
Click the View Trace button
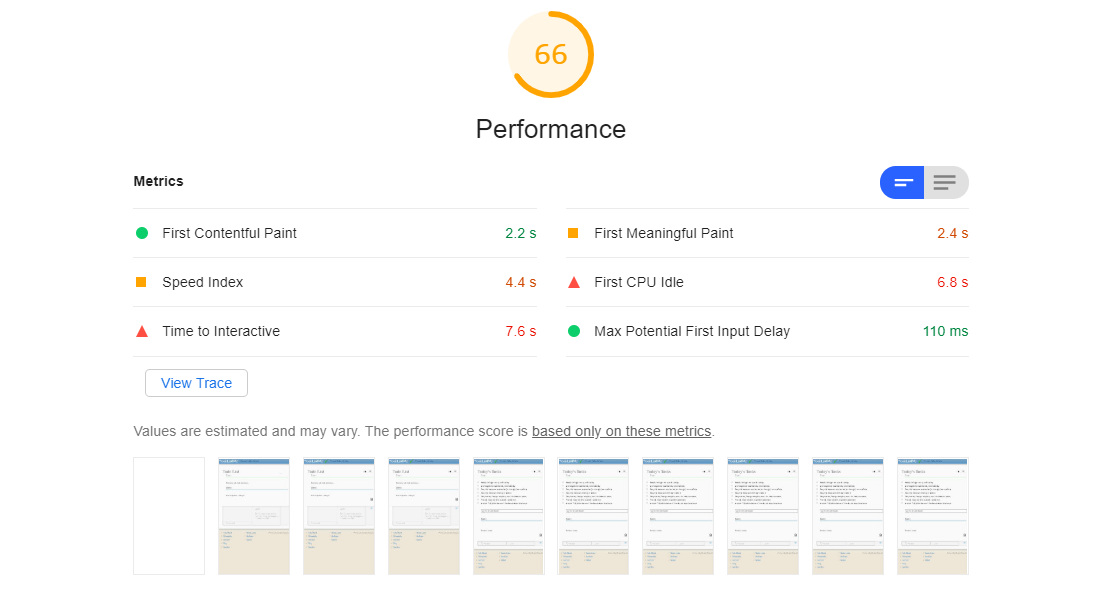[x=196, y=383]
